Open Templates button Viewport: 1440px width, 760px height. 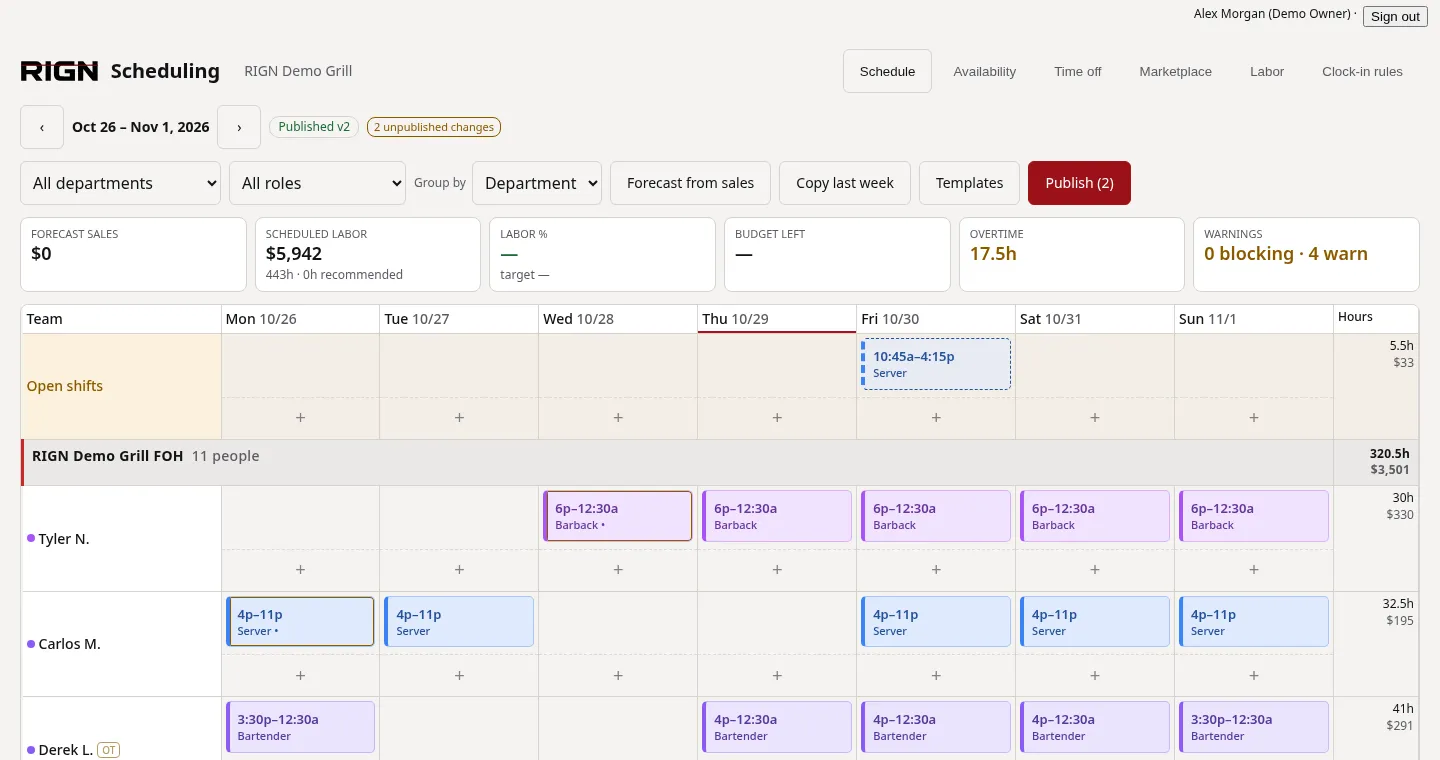969,183
